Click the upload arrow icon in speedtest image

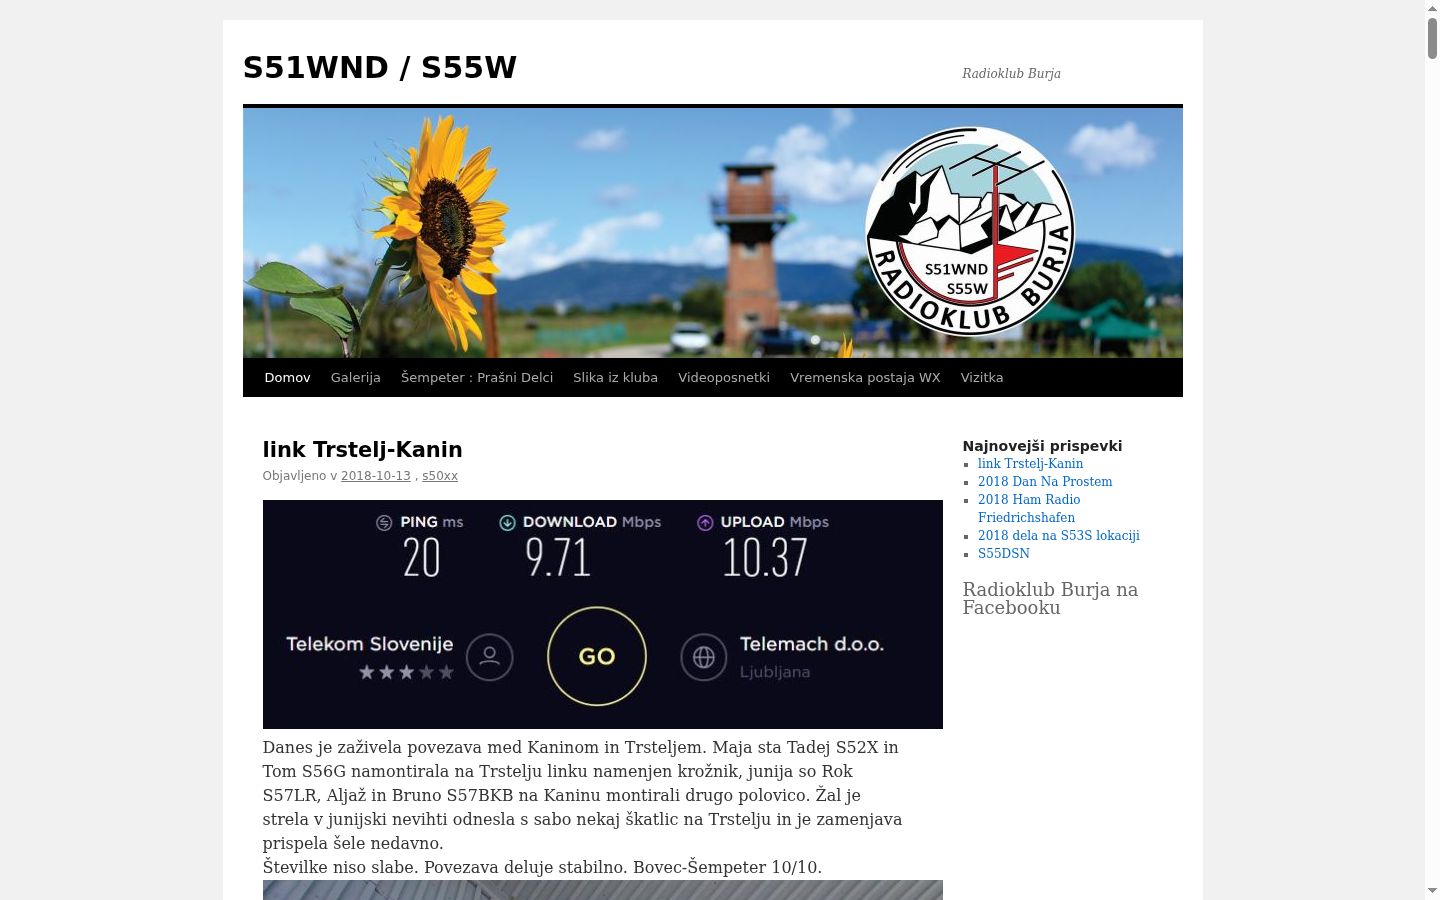click(x=705, y=522)
